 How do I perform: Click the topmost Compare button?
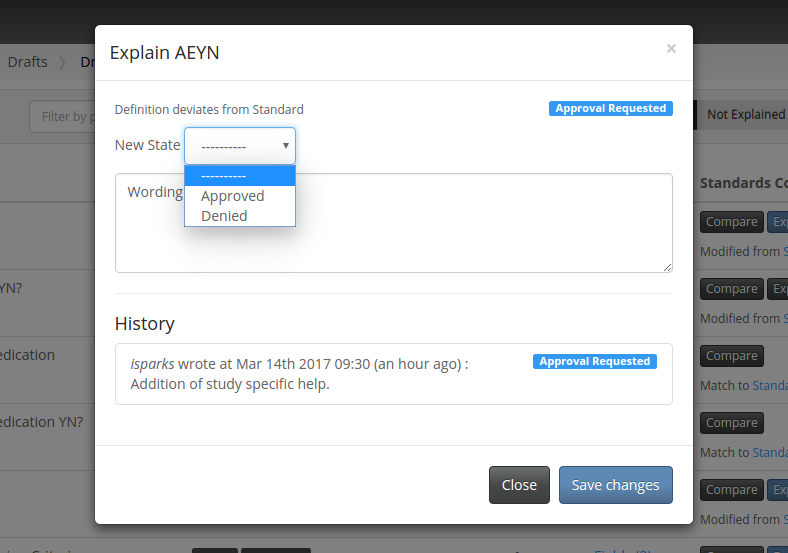click(731, 222)
